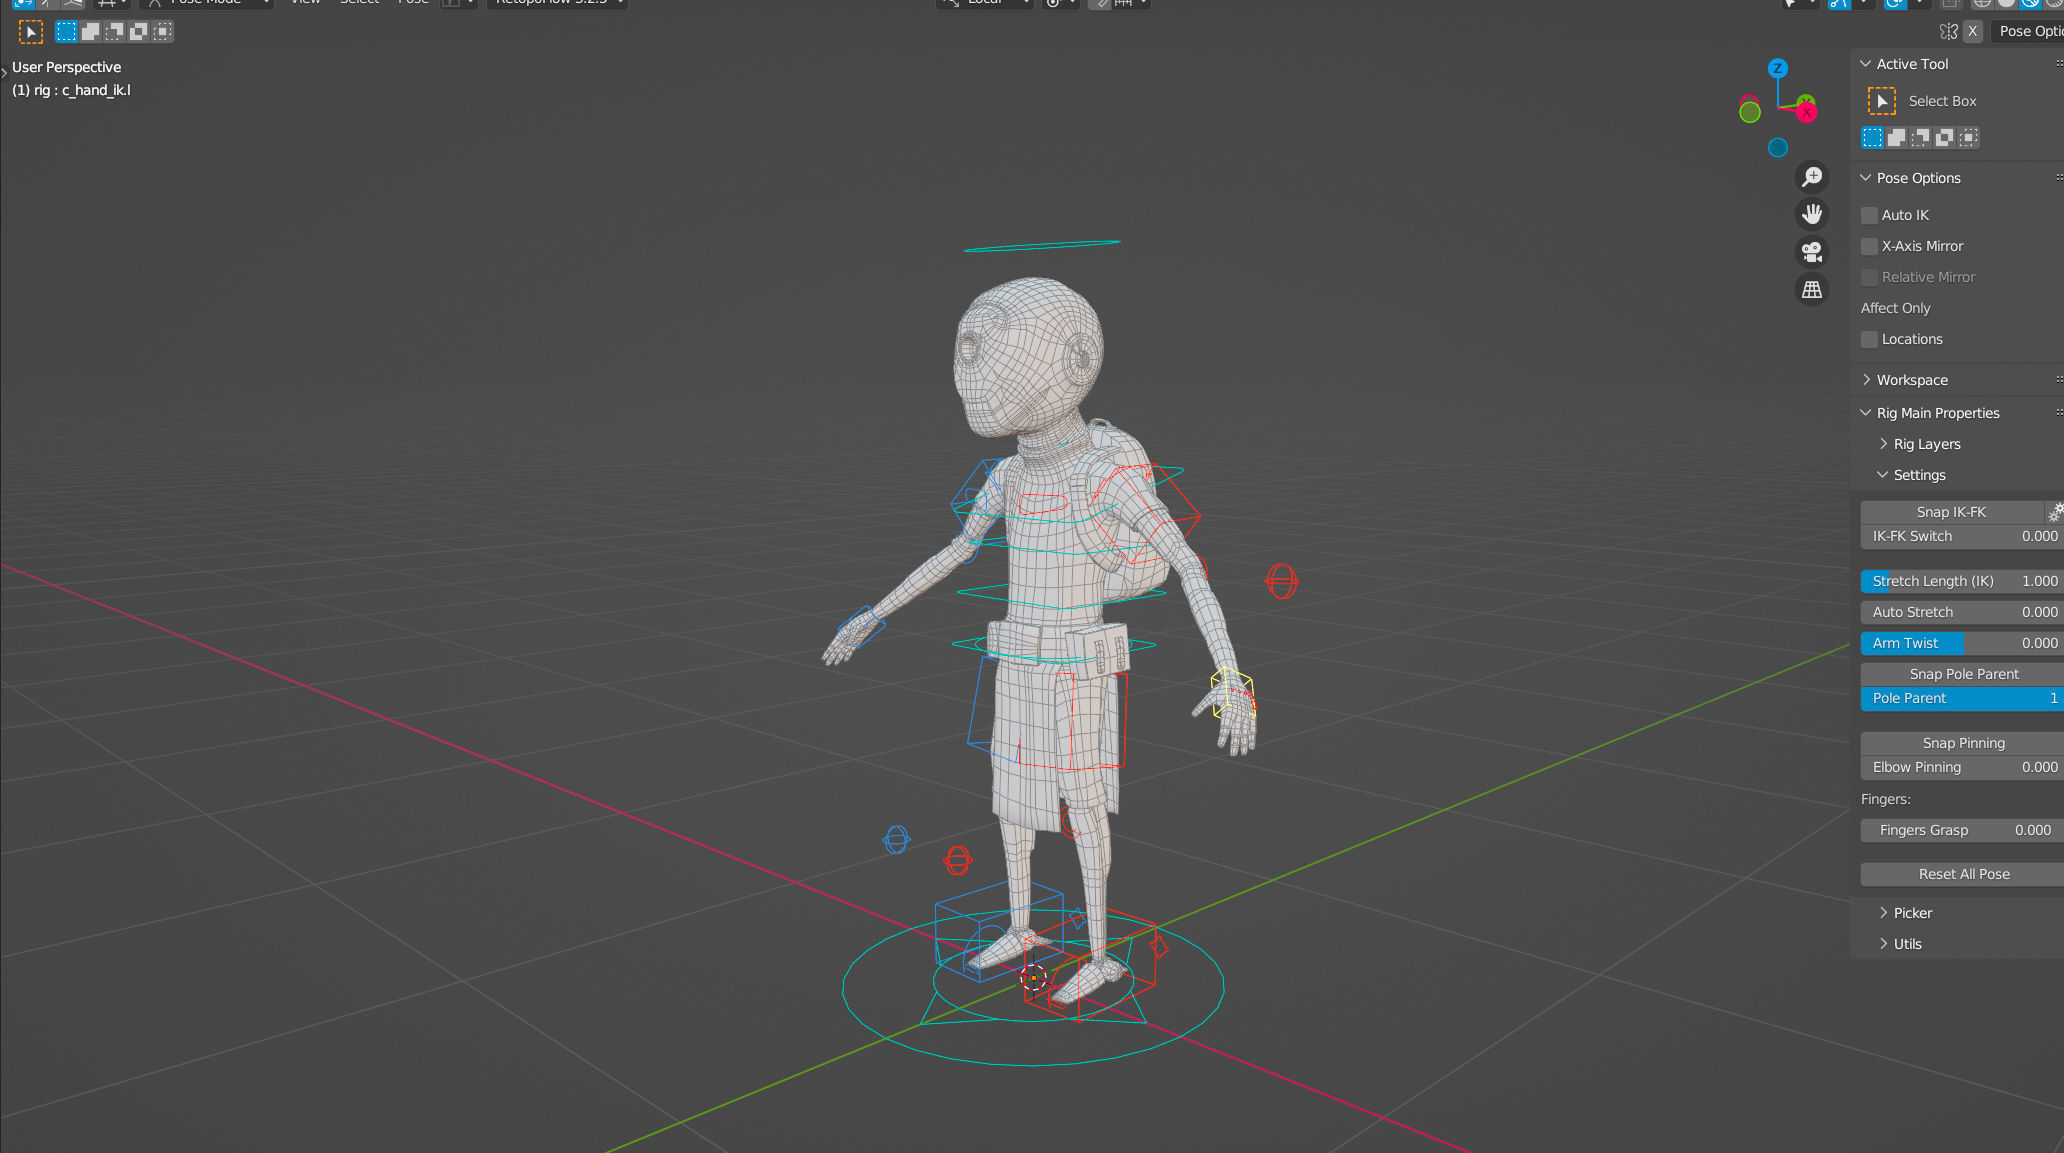
Task: Select the blue foot pole sphere controller
Action: coord(897,839)
